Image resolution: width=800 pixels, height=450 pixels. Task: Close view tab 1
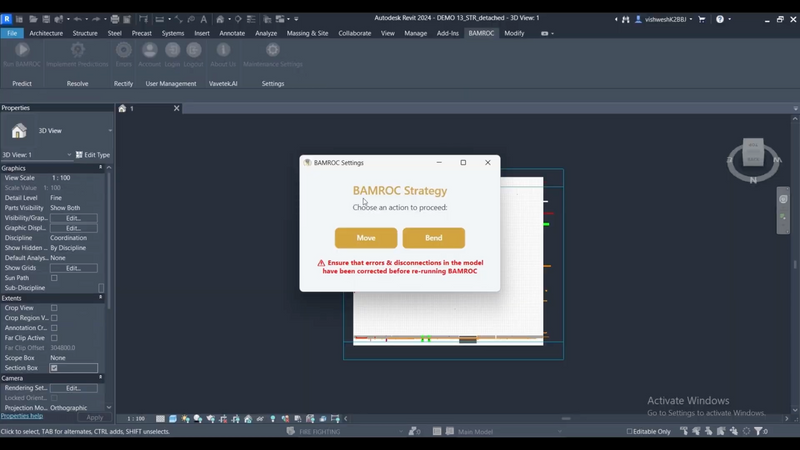(177, 108)
